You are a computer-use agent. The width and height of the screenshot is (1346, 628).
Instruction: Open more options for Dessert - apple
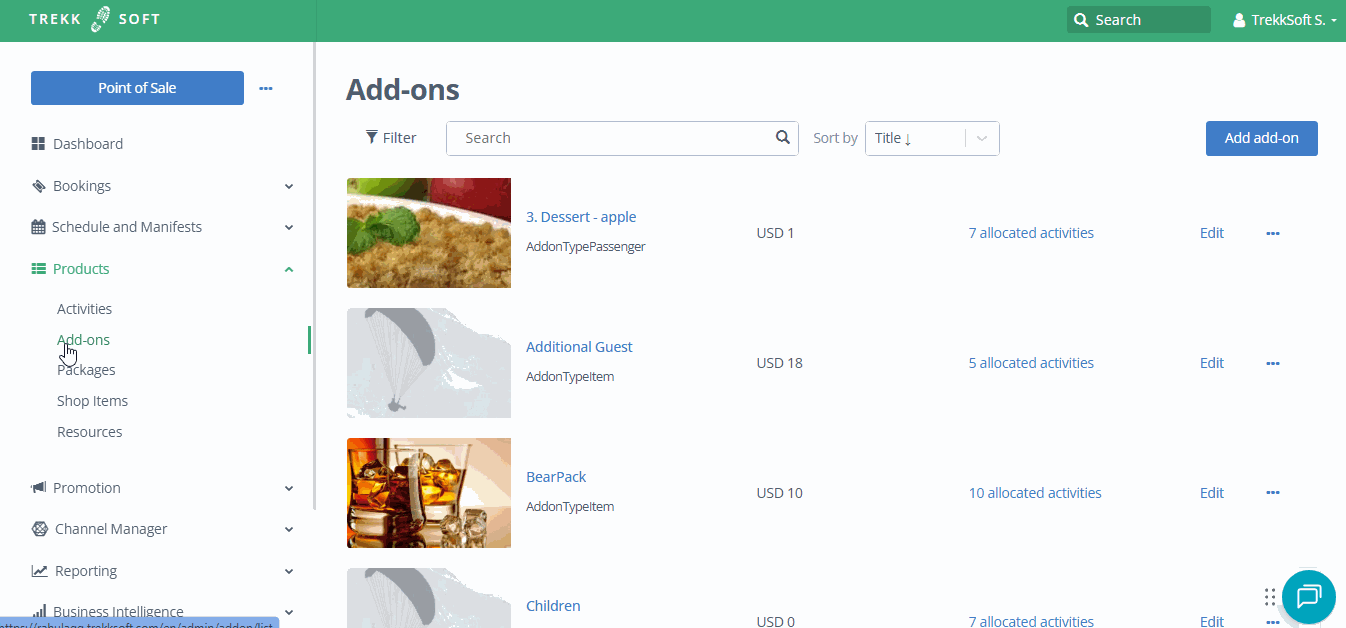[1273, 233]
